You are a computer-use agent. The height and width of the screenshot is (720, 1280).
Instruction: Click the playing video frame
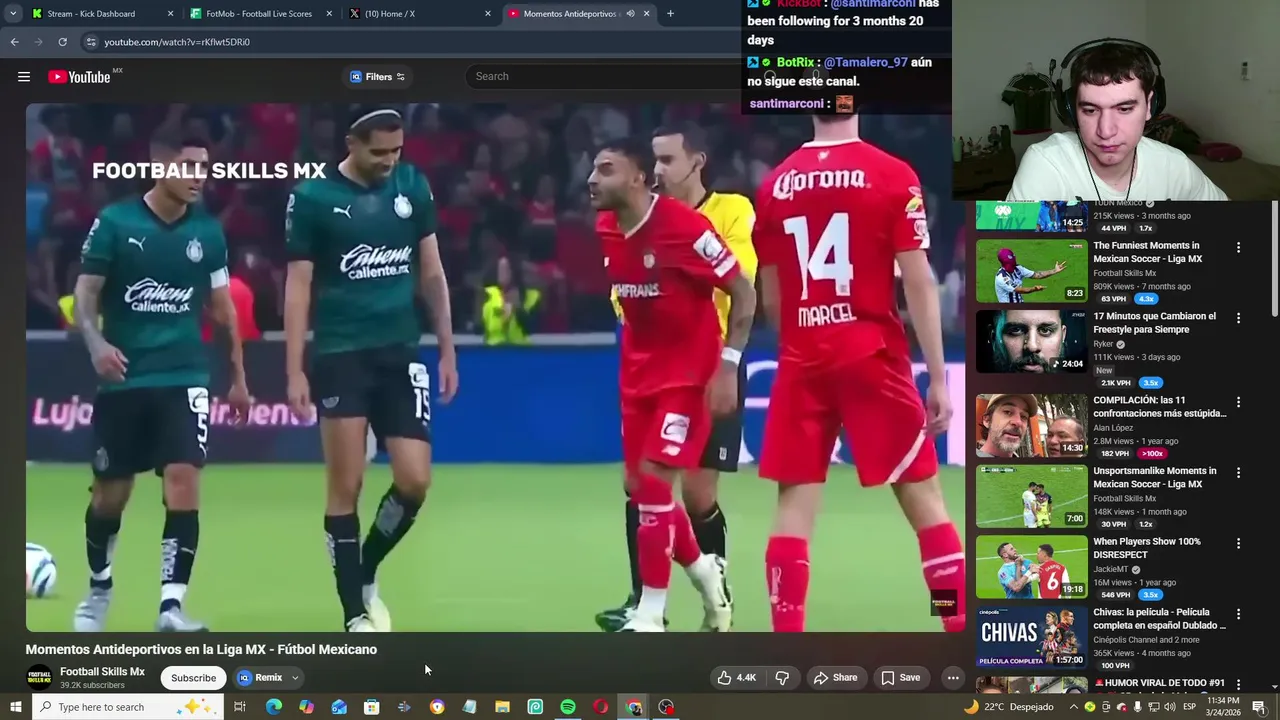pyautogui.click(x=495, y=367)
